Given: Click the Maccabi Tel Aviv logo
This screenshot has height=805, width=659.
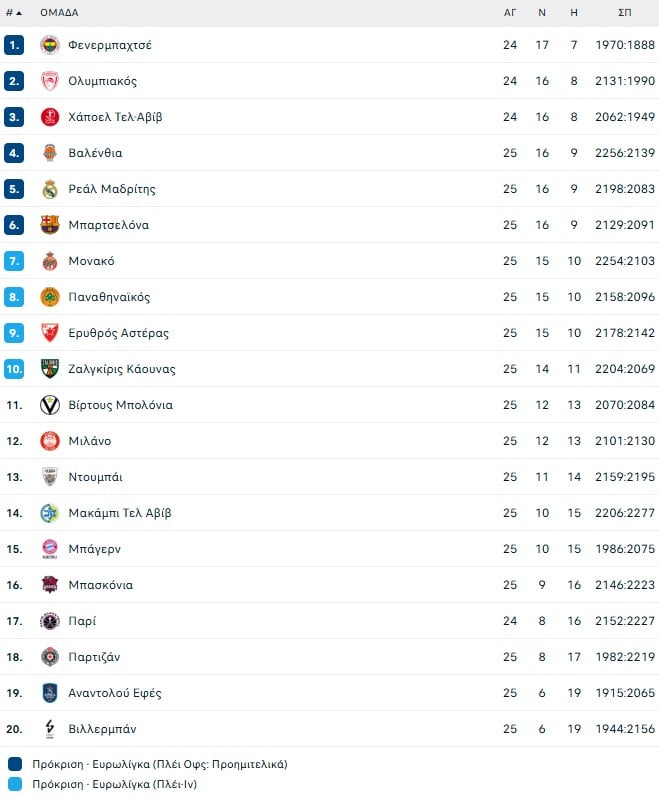Looking at the screenshot, I should coord(50,513).
